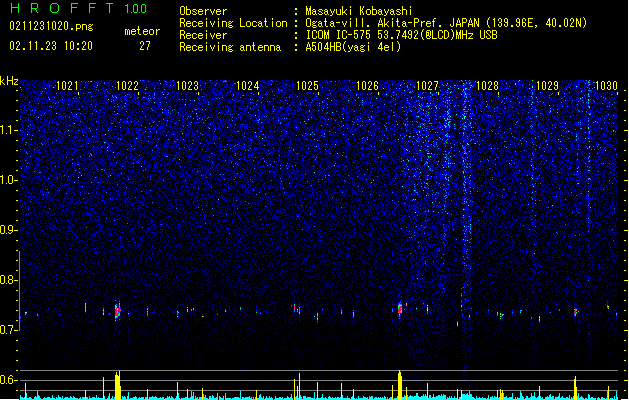Click the kHz axis unit label
This screenshot has height=400, width=629.
click(x=9, y=81)
